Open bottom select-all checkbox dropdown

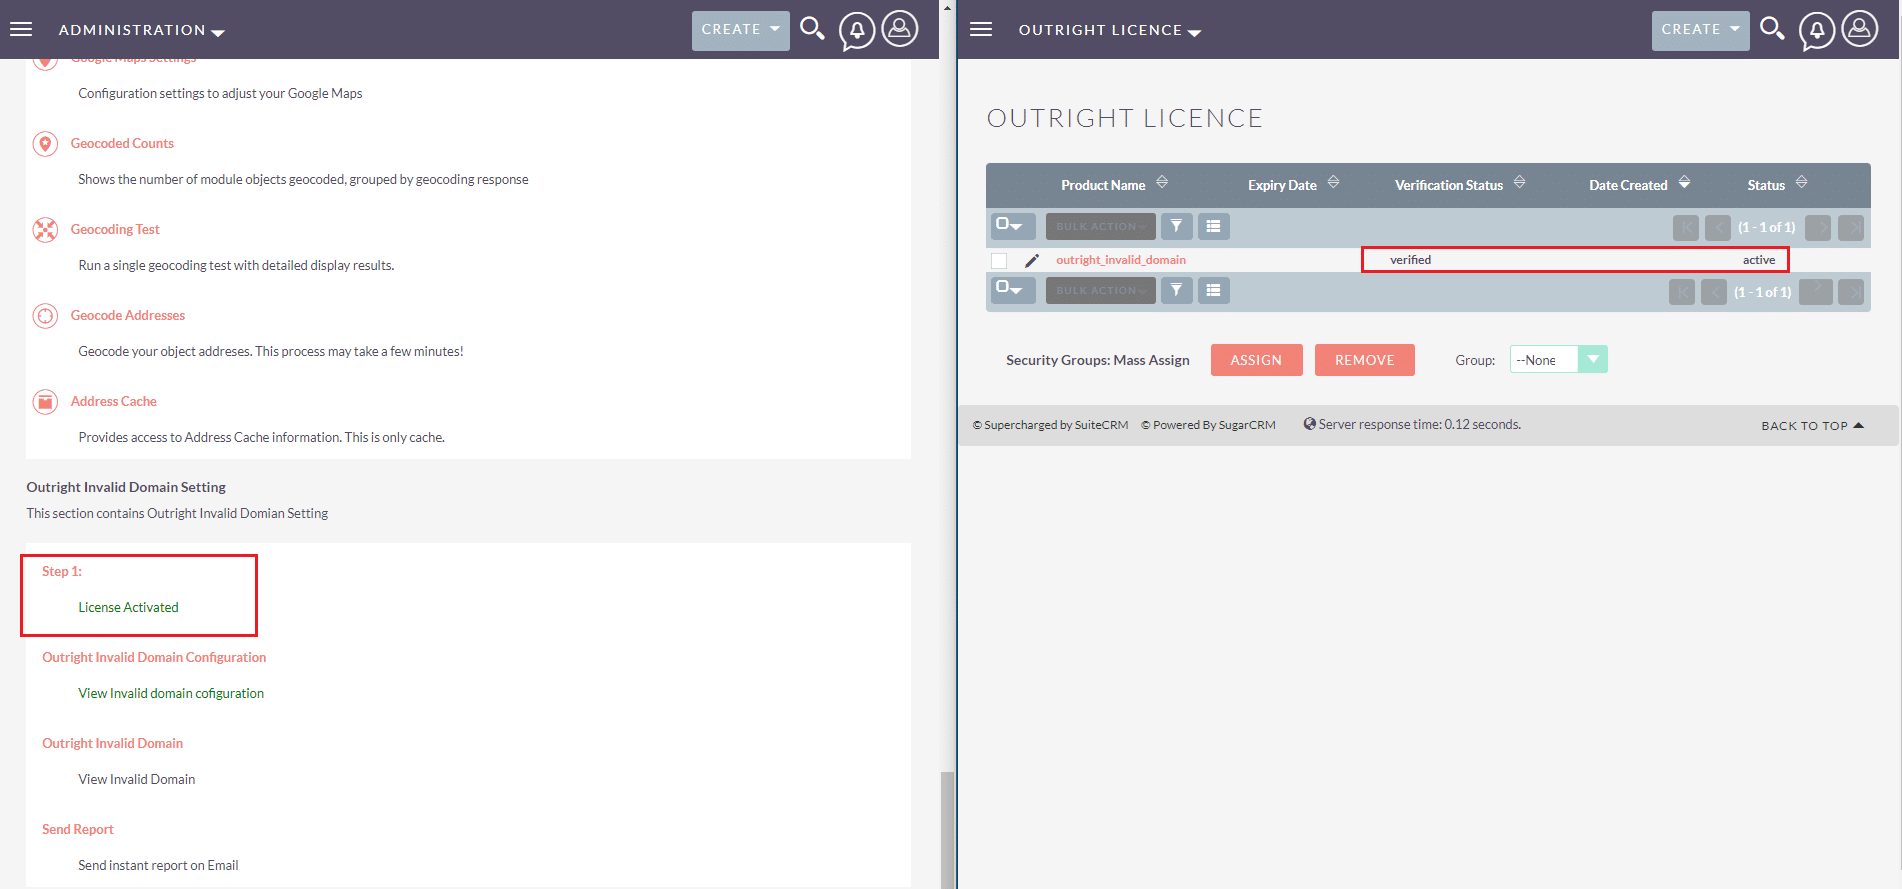click(x=1013, y=290)
